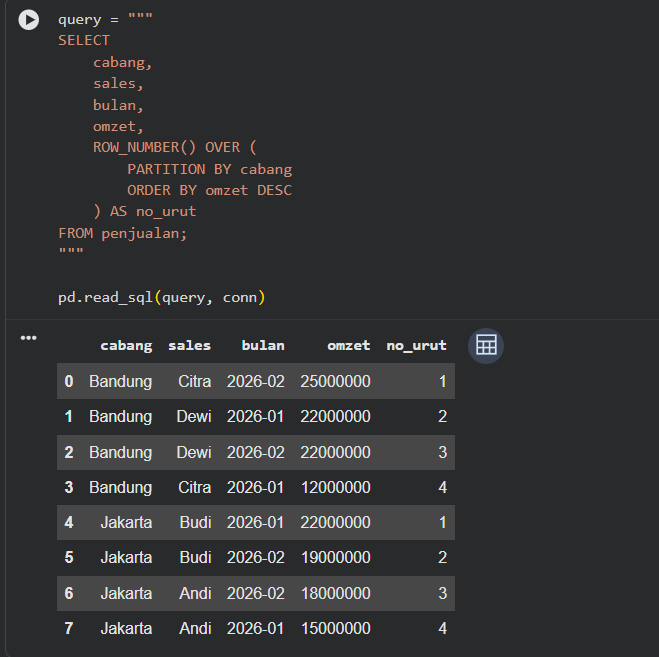
Task: Place cursor on 'query =' assignment line
Action: (x=105, y=19)
